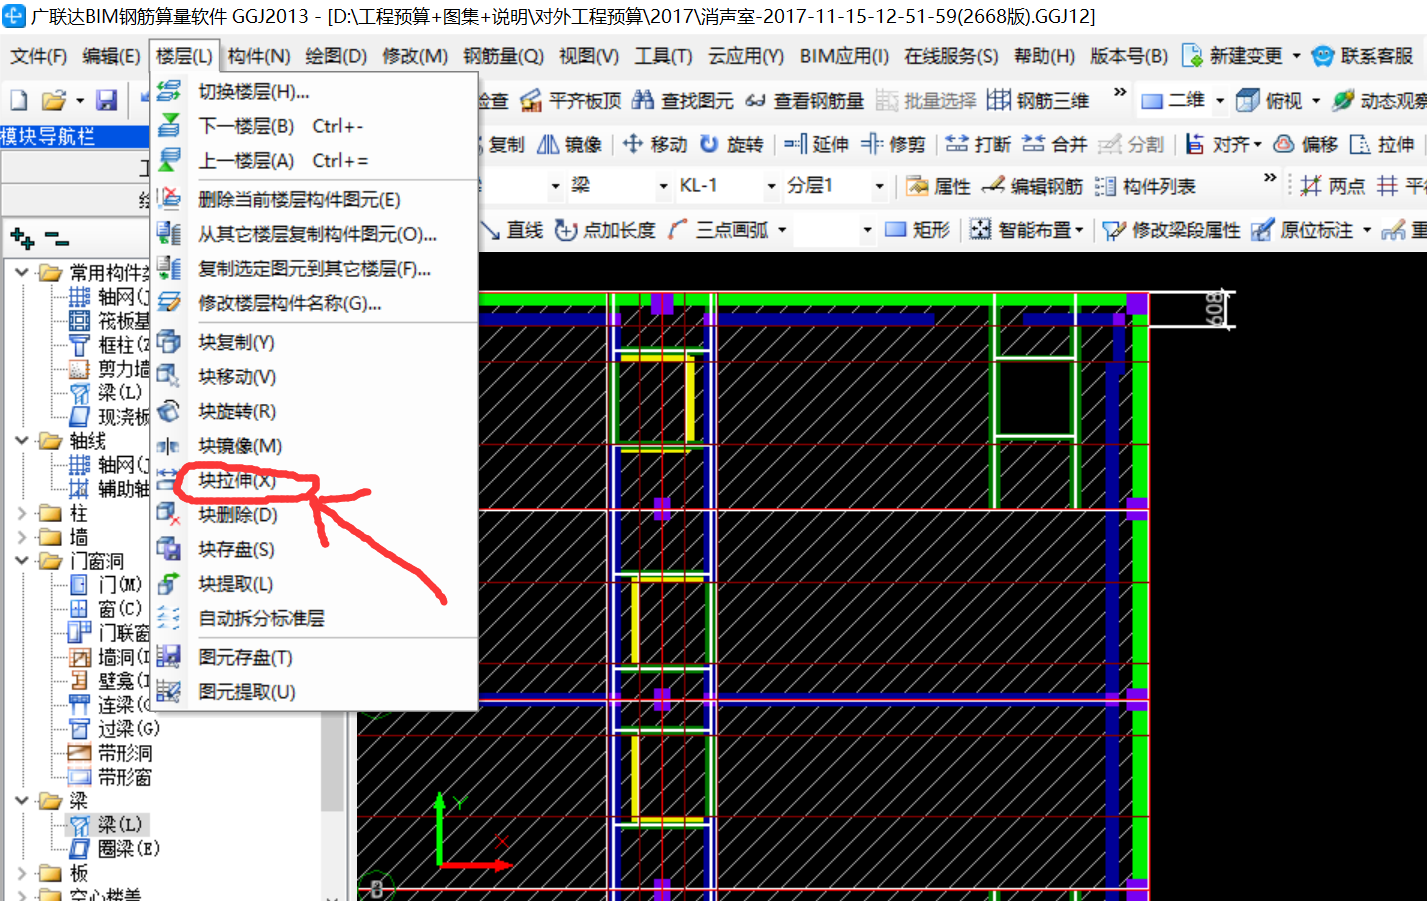This screenshot has height=901, width=1427.
Task: Click the 编辑钢筋 tool
Action: [1033, 186]
